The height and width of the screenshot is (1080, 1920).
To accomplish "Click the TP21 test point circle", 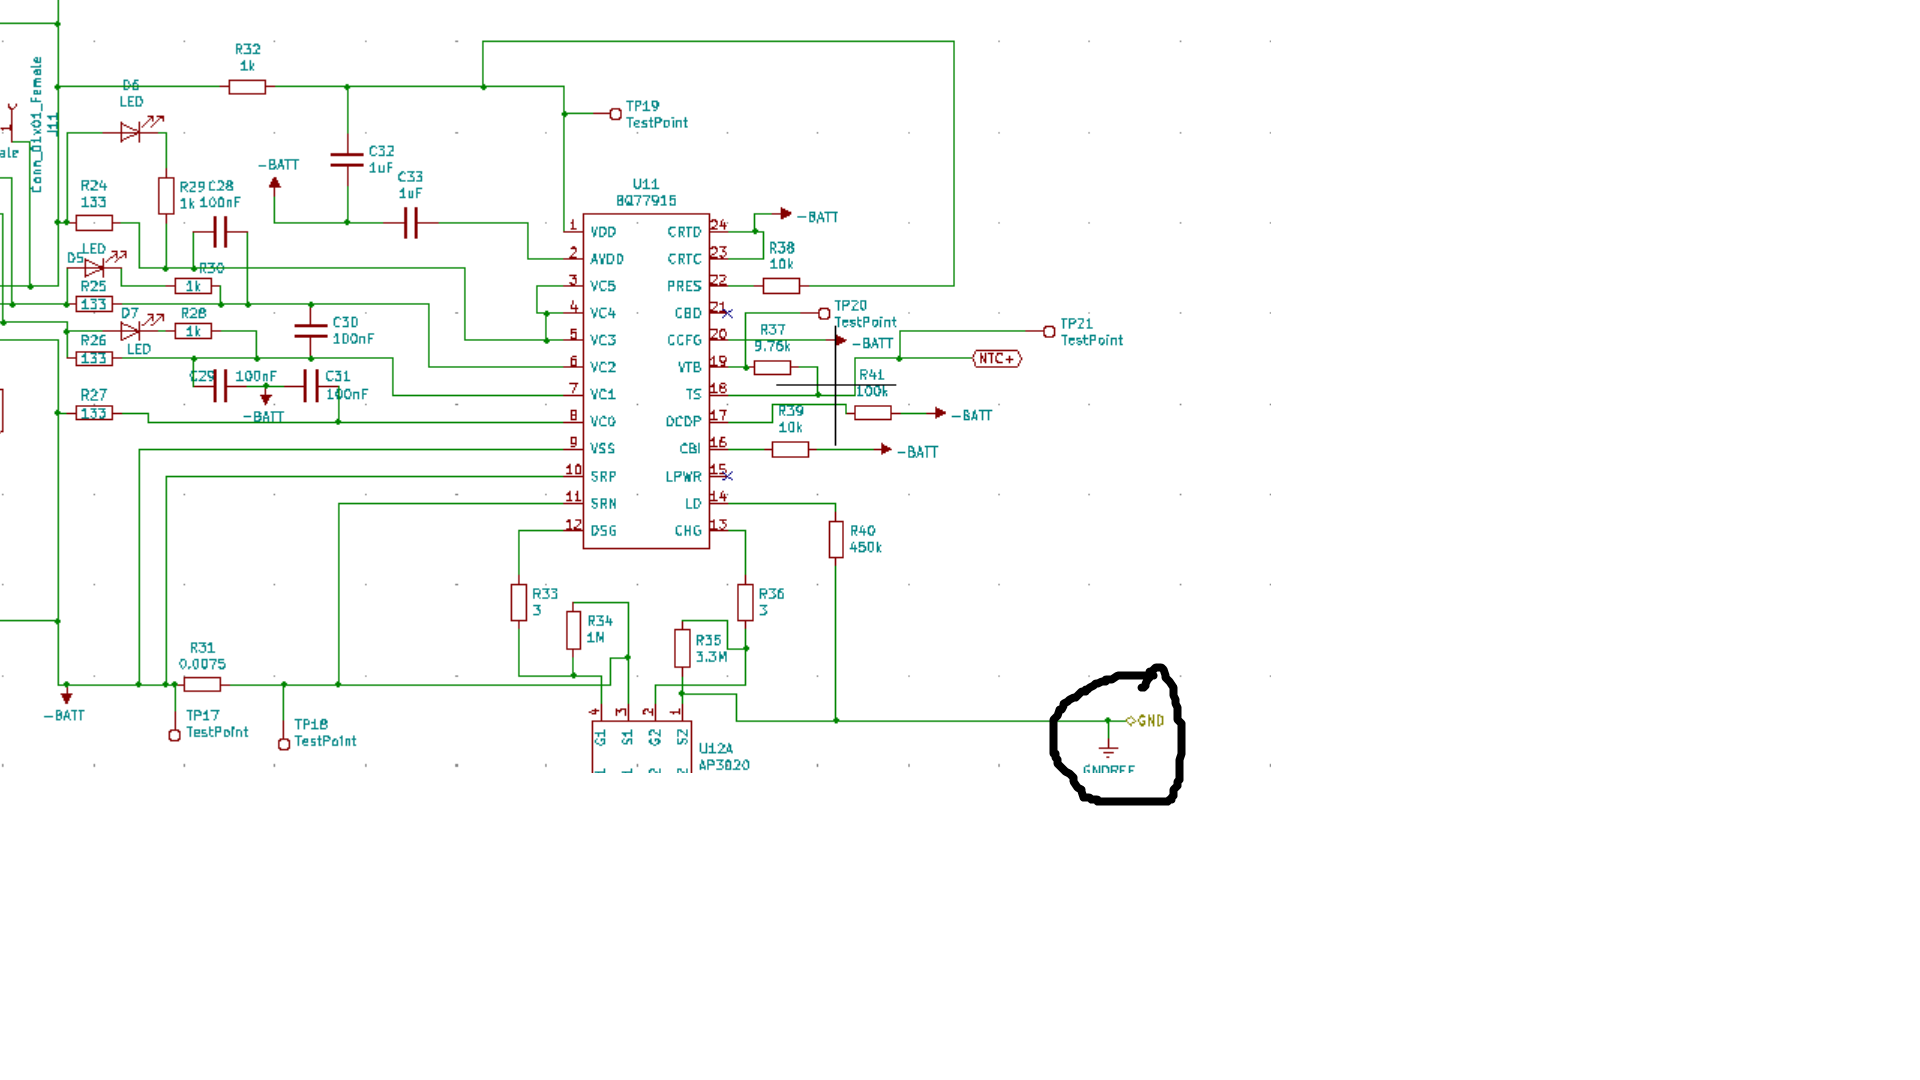I will (x=1048, y=331).
